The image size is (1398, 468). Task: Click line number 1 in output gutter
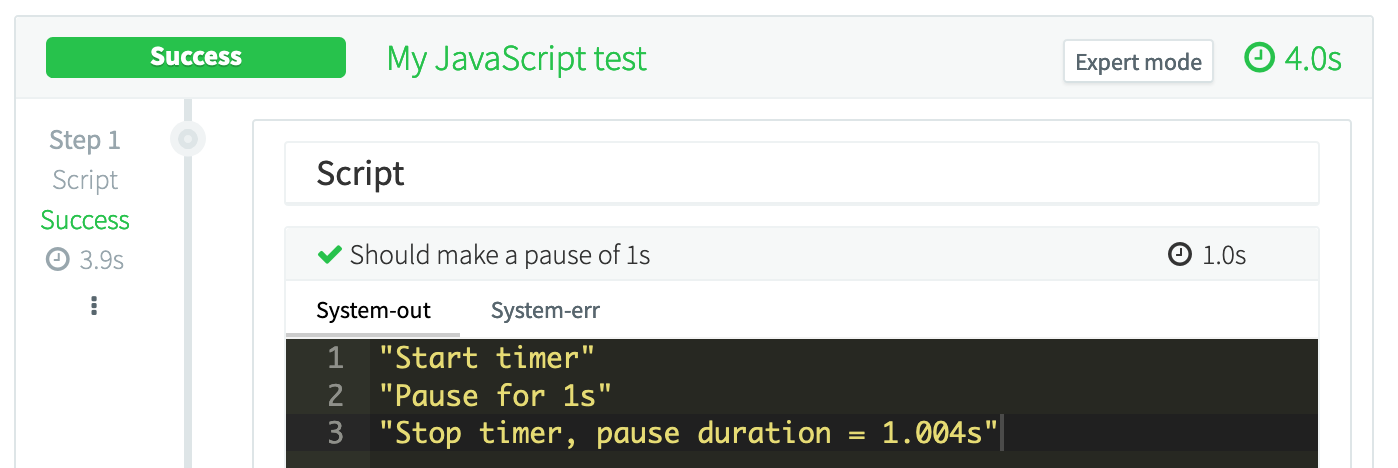click(334, 357)
